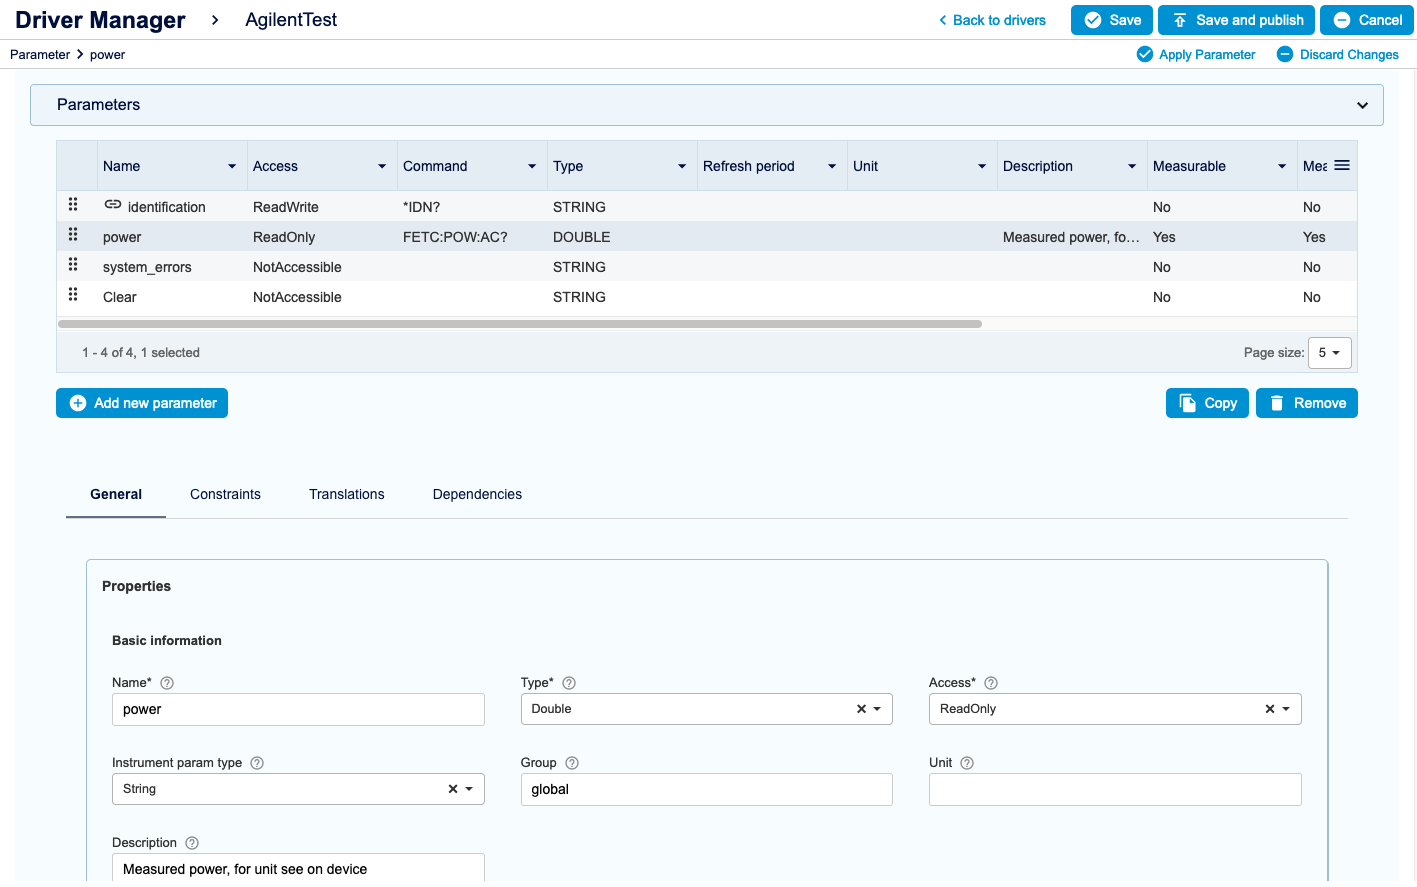Select the system_errors parameter row
1417x887 pixels.
[x=147, y=267]
